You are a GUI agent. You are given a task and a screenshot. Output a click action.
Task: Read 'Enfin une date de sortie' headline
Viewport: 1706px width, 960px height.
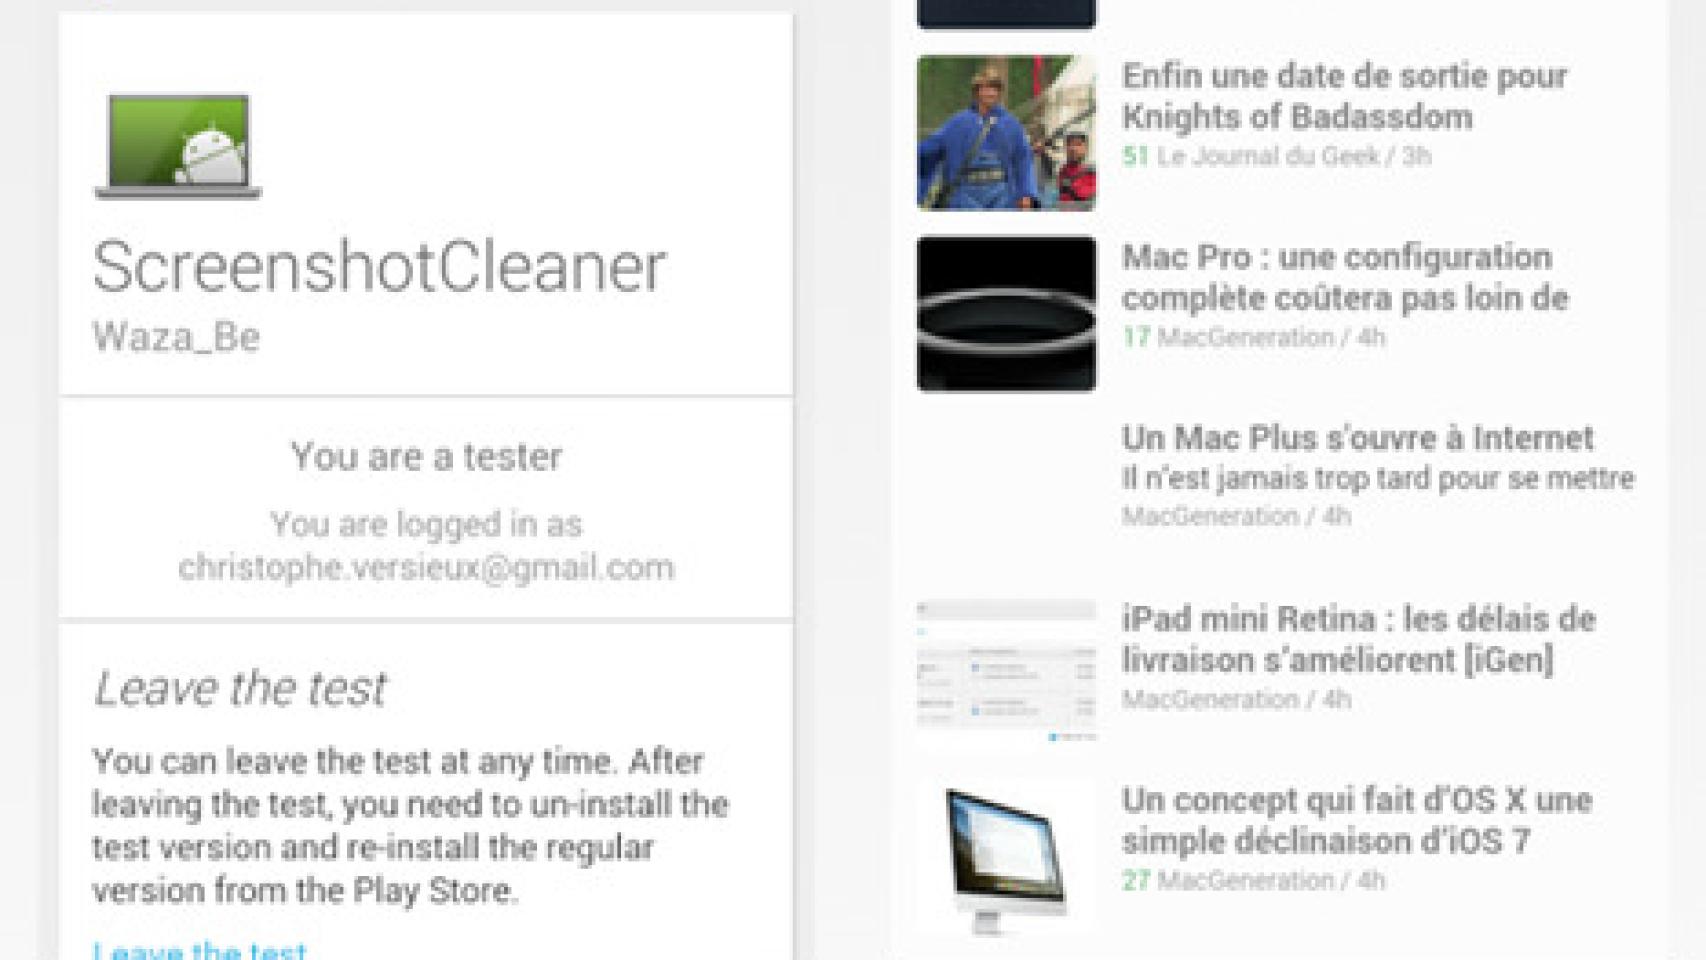1344,96
